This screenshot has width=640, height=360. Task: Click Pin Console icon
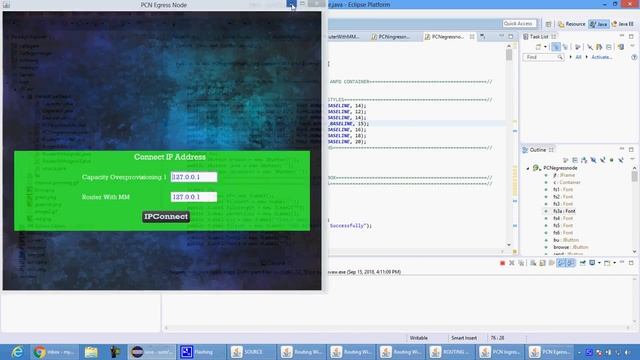582,263
